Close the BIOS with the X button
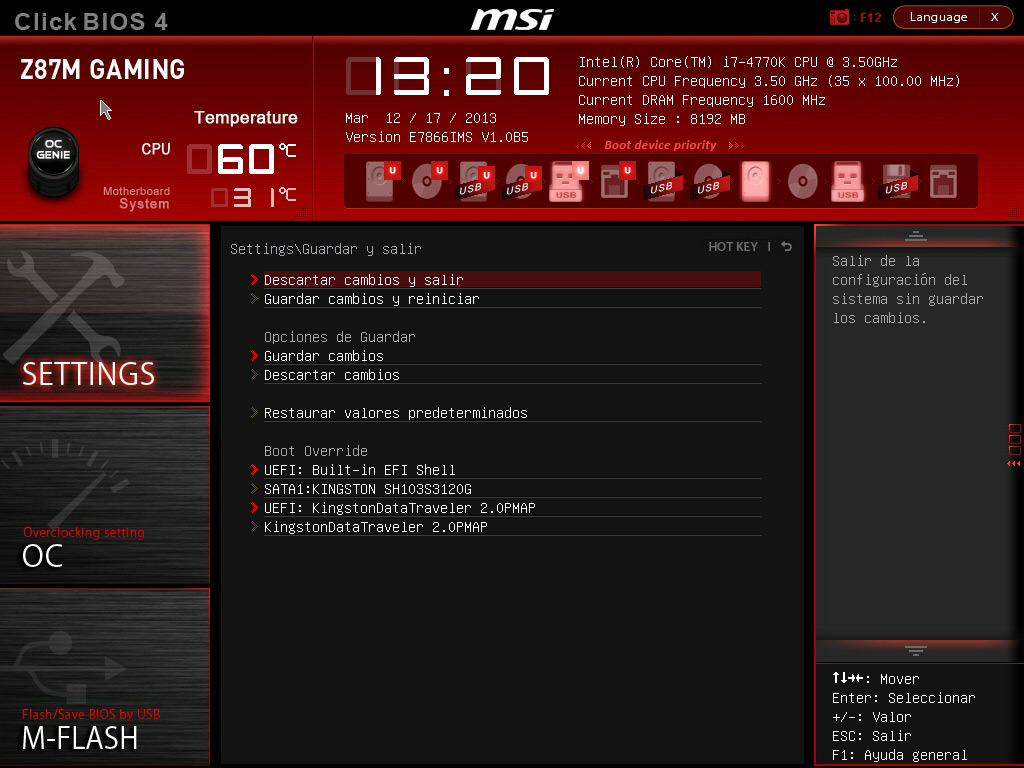Image resolution: width=1024 pixels, height=768 pixels. pos(995,17)
